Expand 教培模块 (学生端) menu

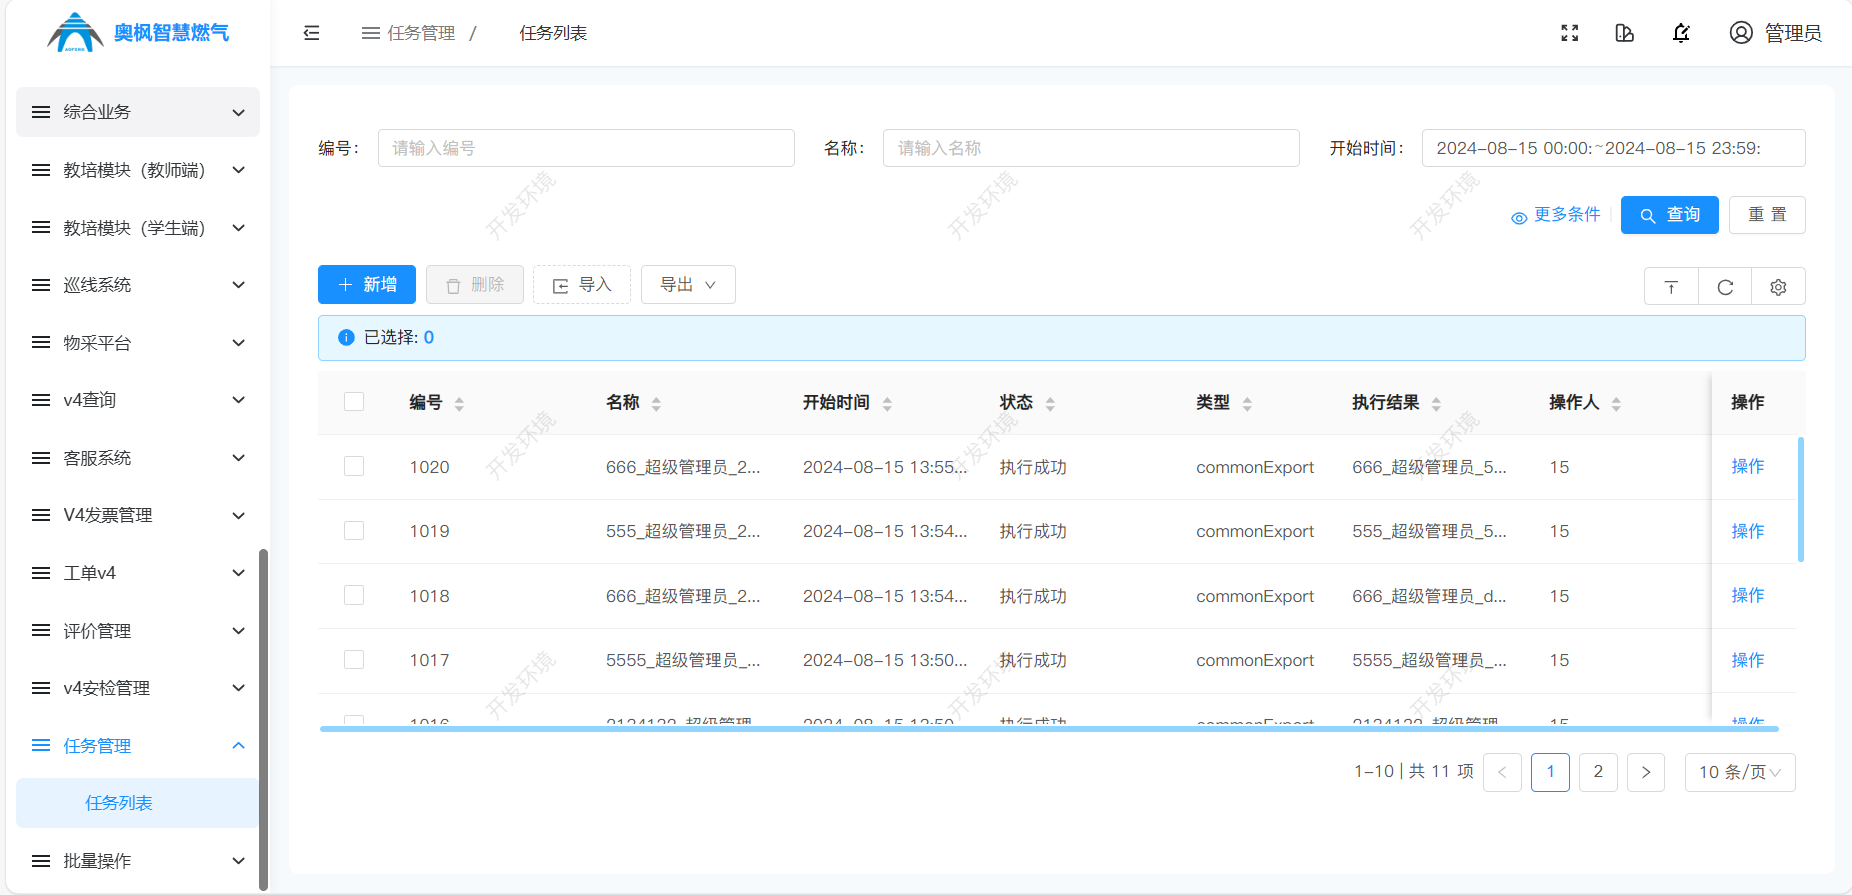tap(138, 228)
